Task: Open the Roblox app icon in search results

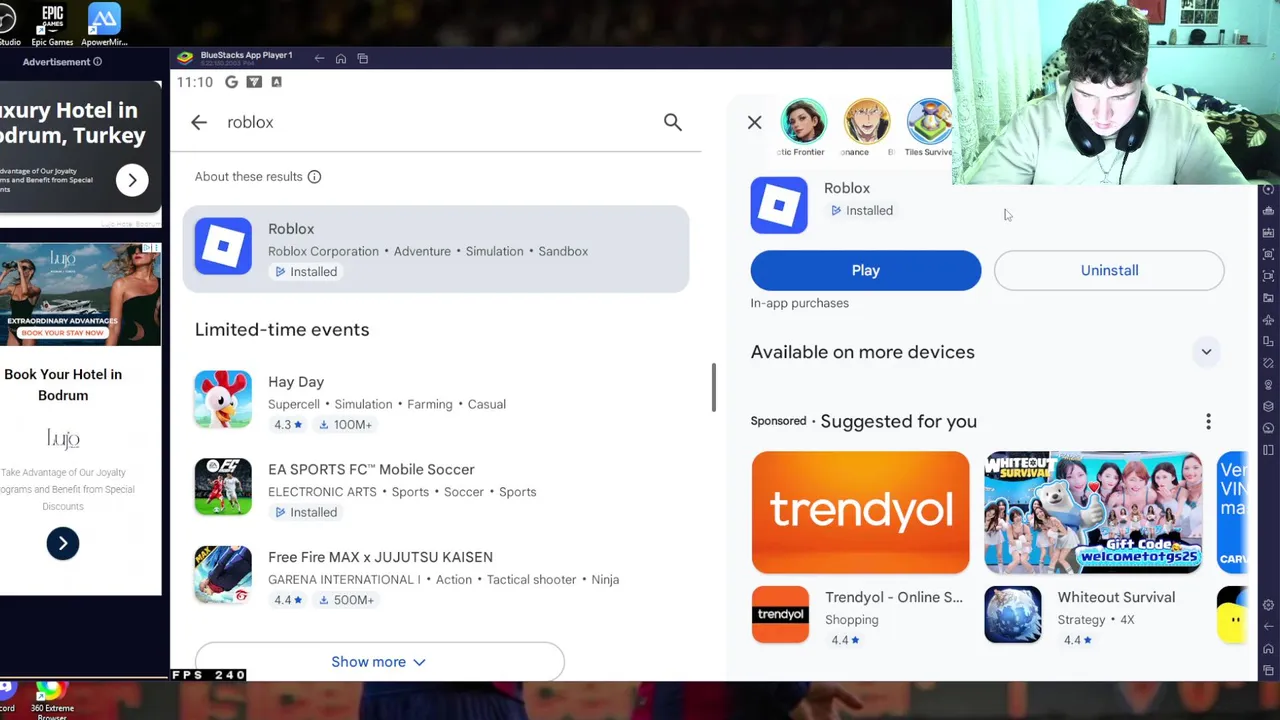Action: pos(223,245)
